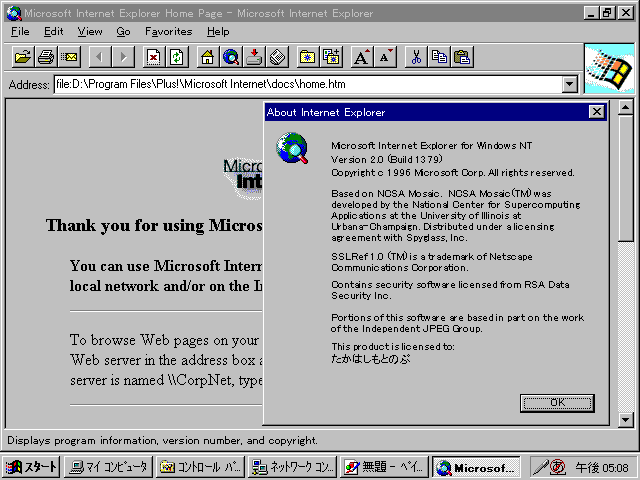640x480 pixels.
Task: Click OK in the About dialog
Action: pos(557,403)
